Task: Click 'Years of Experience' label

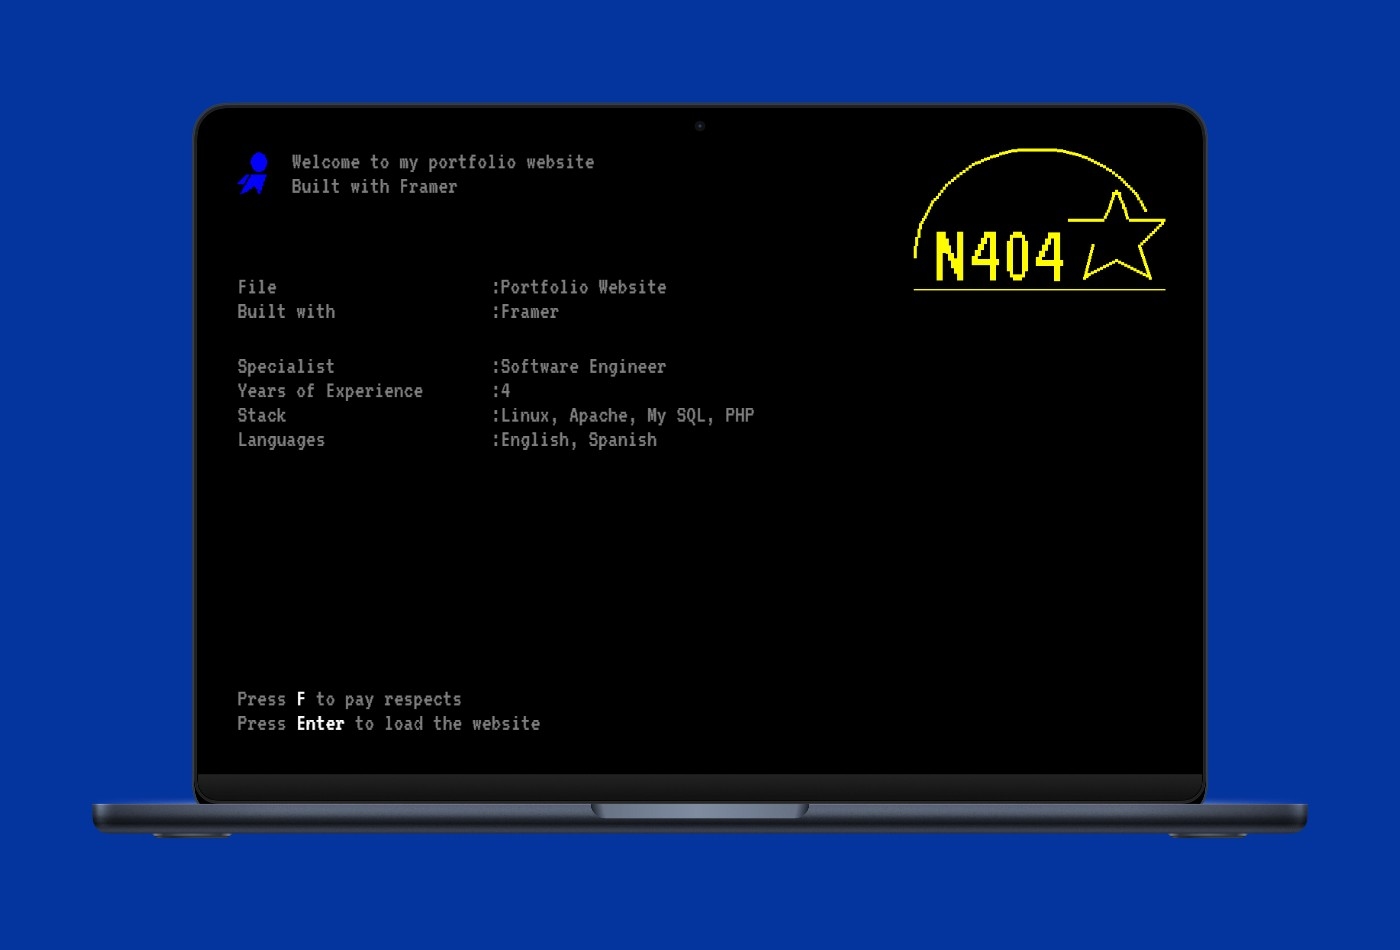Action: coord(330,391)
